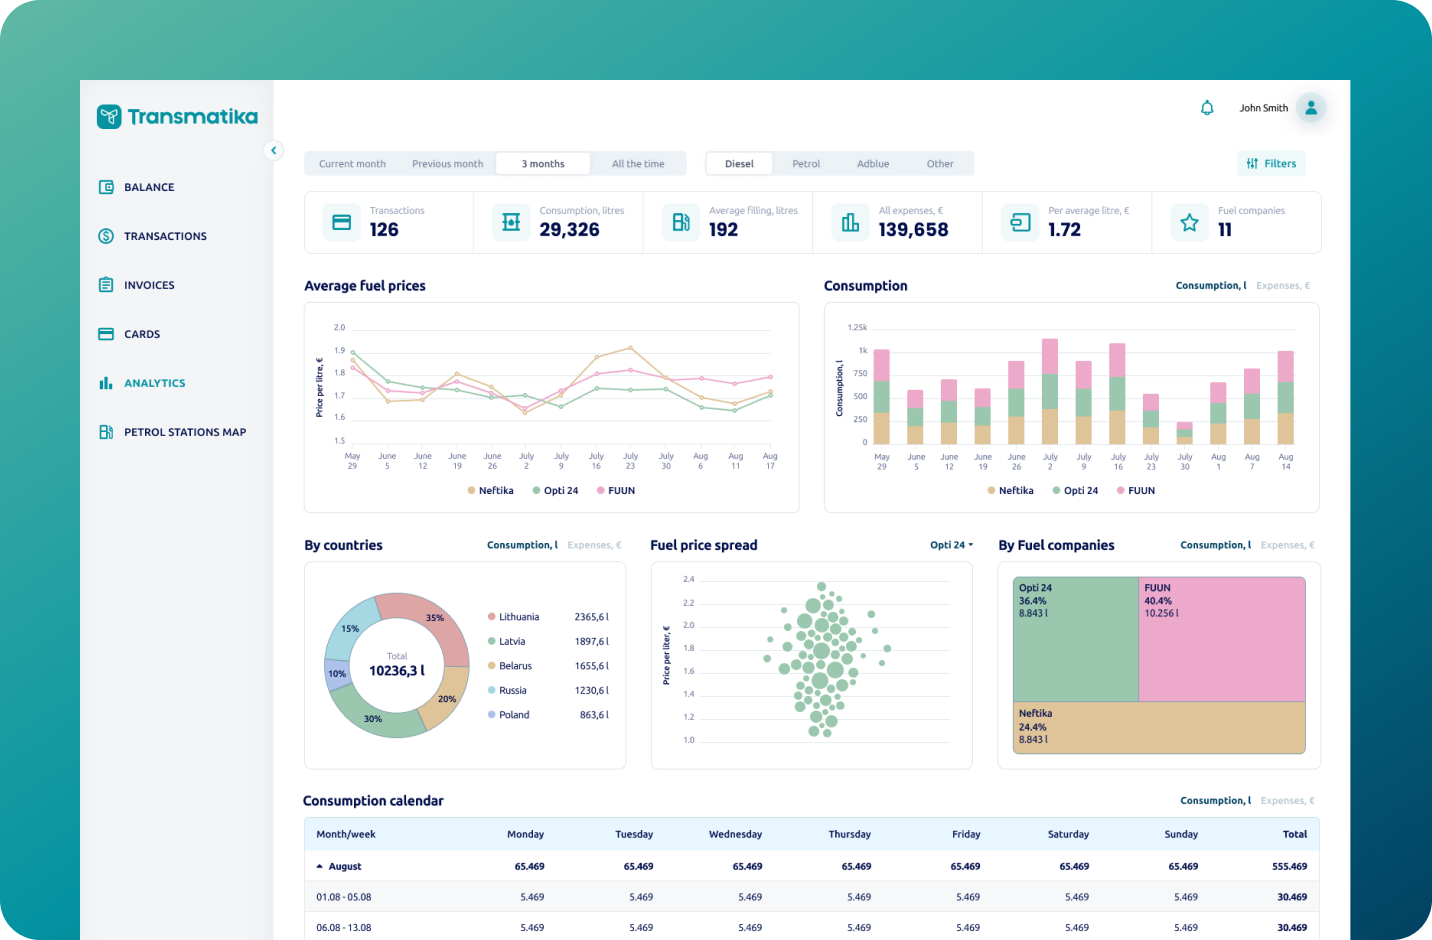Viewport: 1432px width, 940px height.
Task: Open the Balance wallet icon
Action: pos(106,187)
